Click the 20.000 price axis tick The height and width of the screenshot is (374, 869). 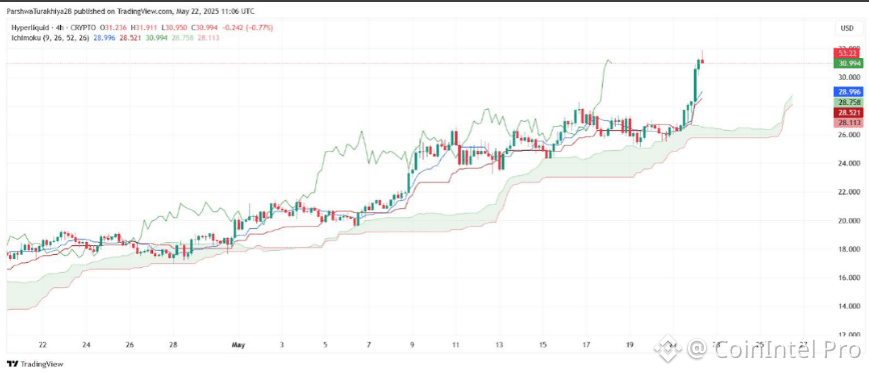tap(848, 221)
